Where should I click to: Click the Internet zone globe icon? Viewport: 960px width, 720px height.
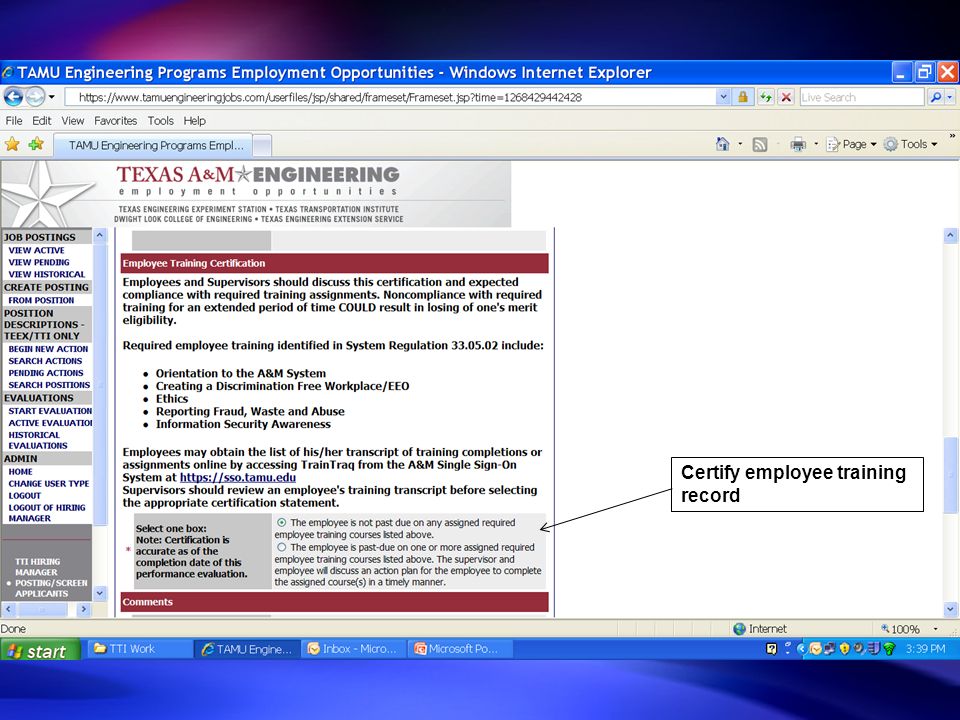[740, 629]
